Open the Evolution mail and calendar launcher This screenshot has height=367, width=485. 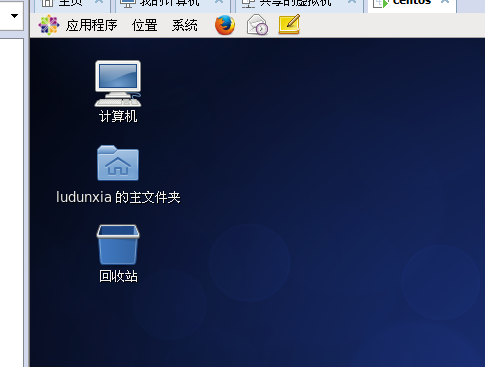(x=257, y=25)
